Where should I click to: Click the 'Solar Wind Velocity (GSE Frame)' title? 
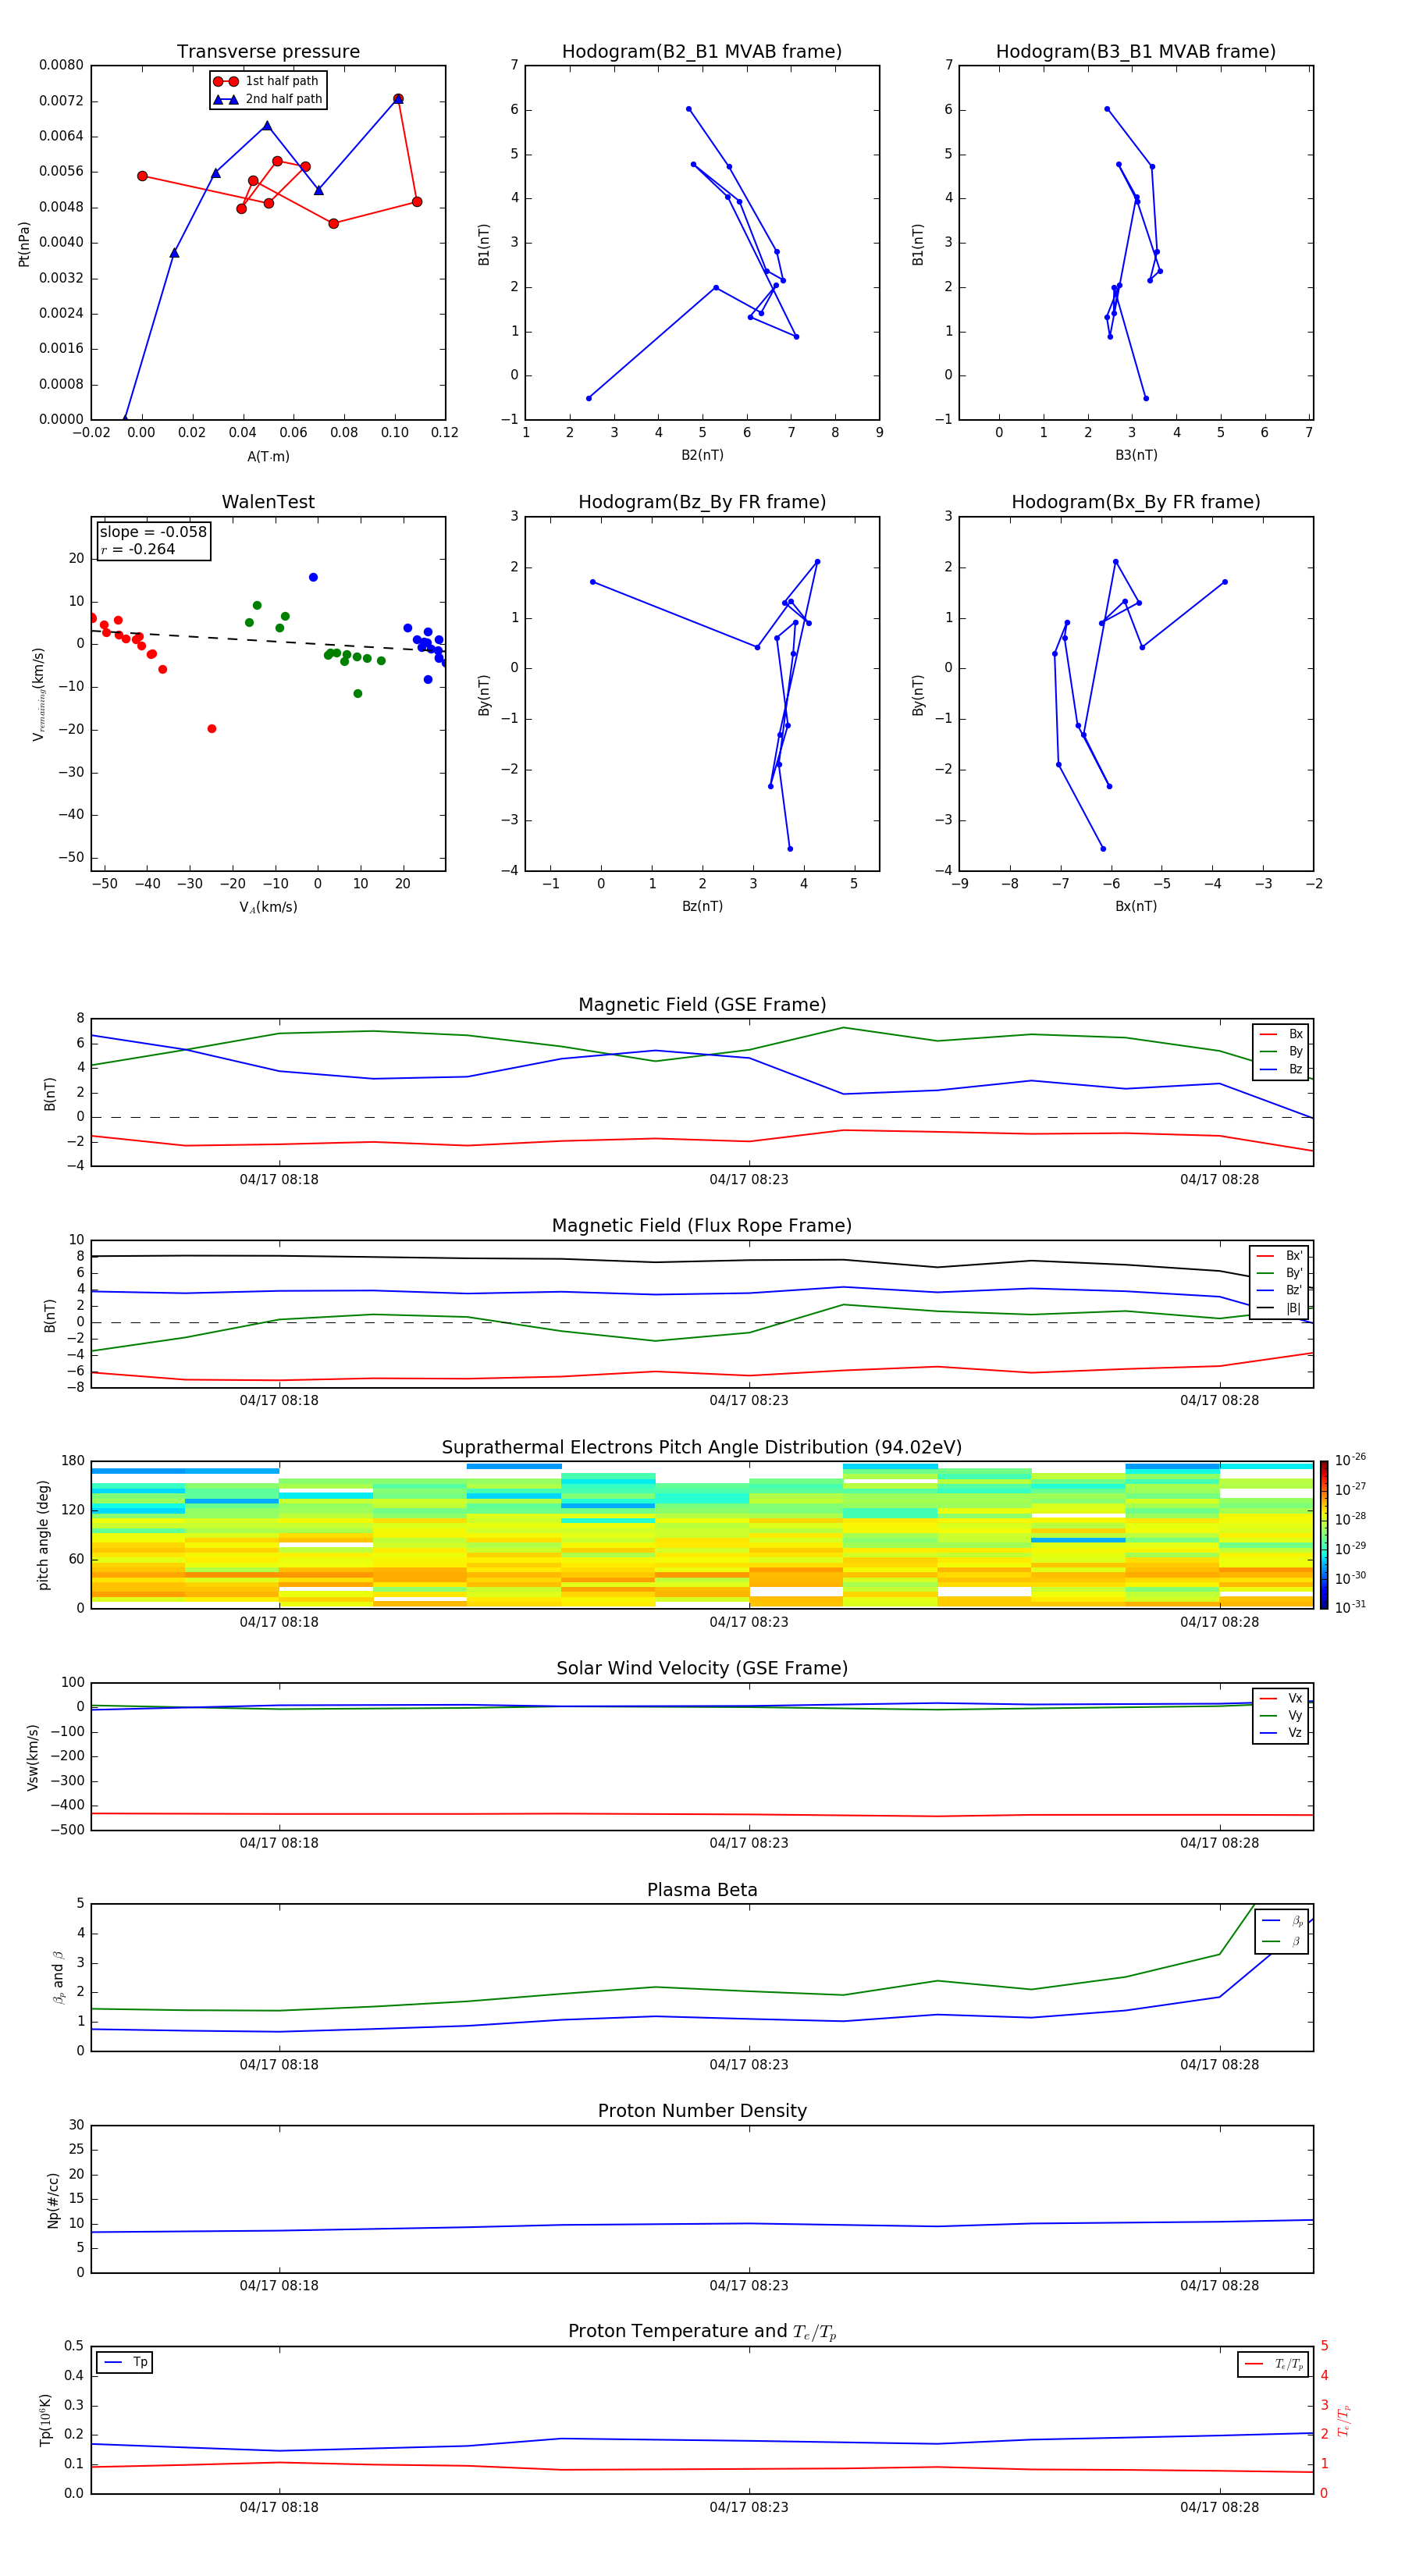click(x=702, y=1668)
